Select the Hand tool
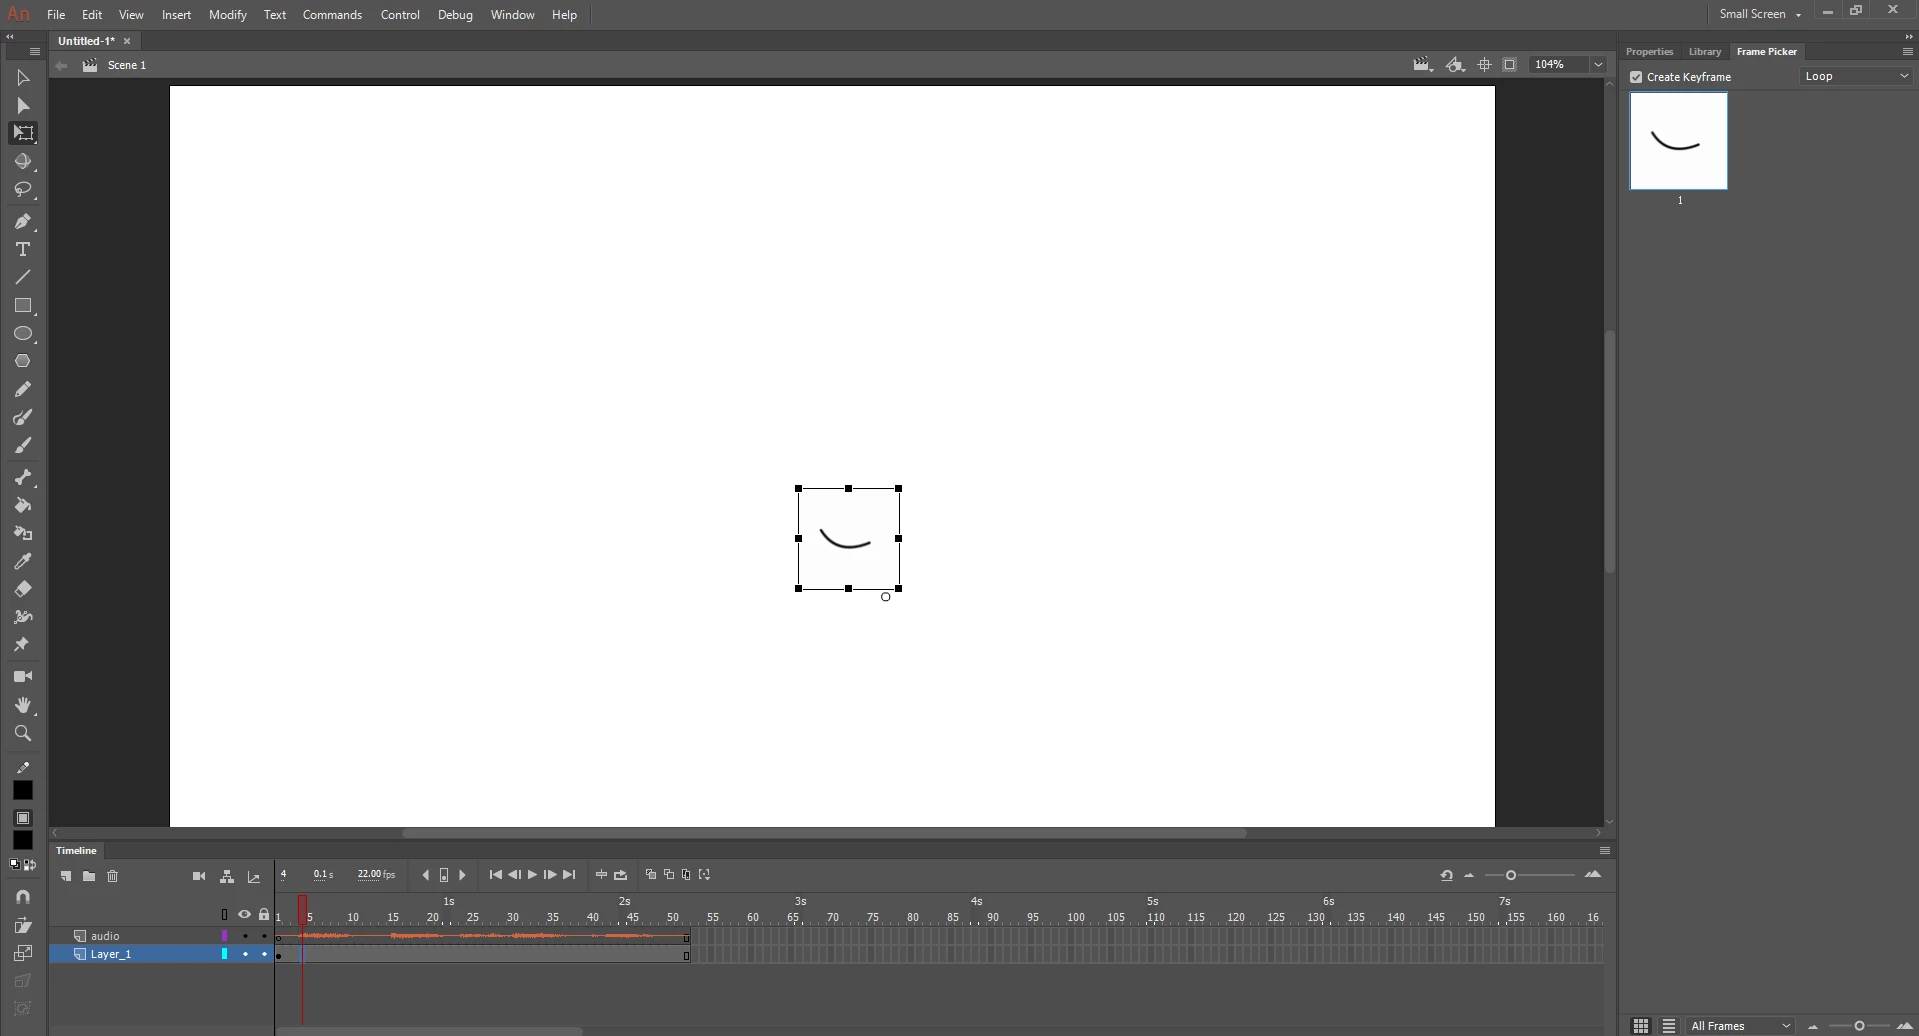This screenshot has width=1919, height=1036. tap(23, 705)
